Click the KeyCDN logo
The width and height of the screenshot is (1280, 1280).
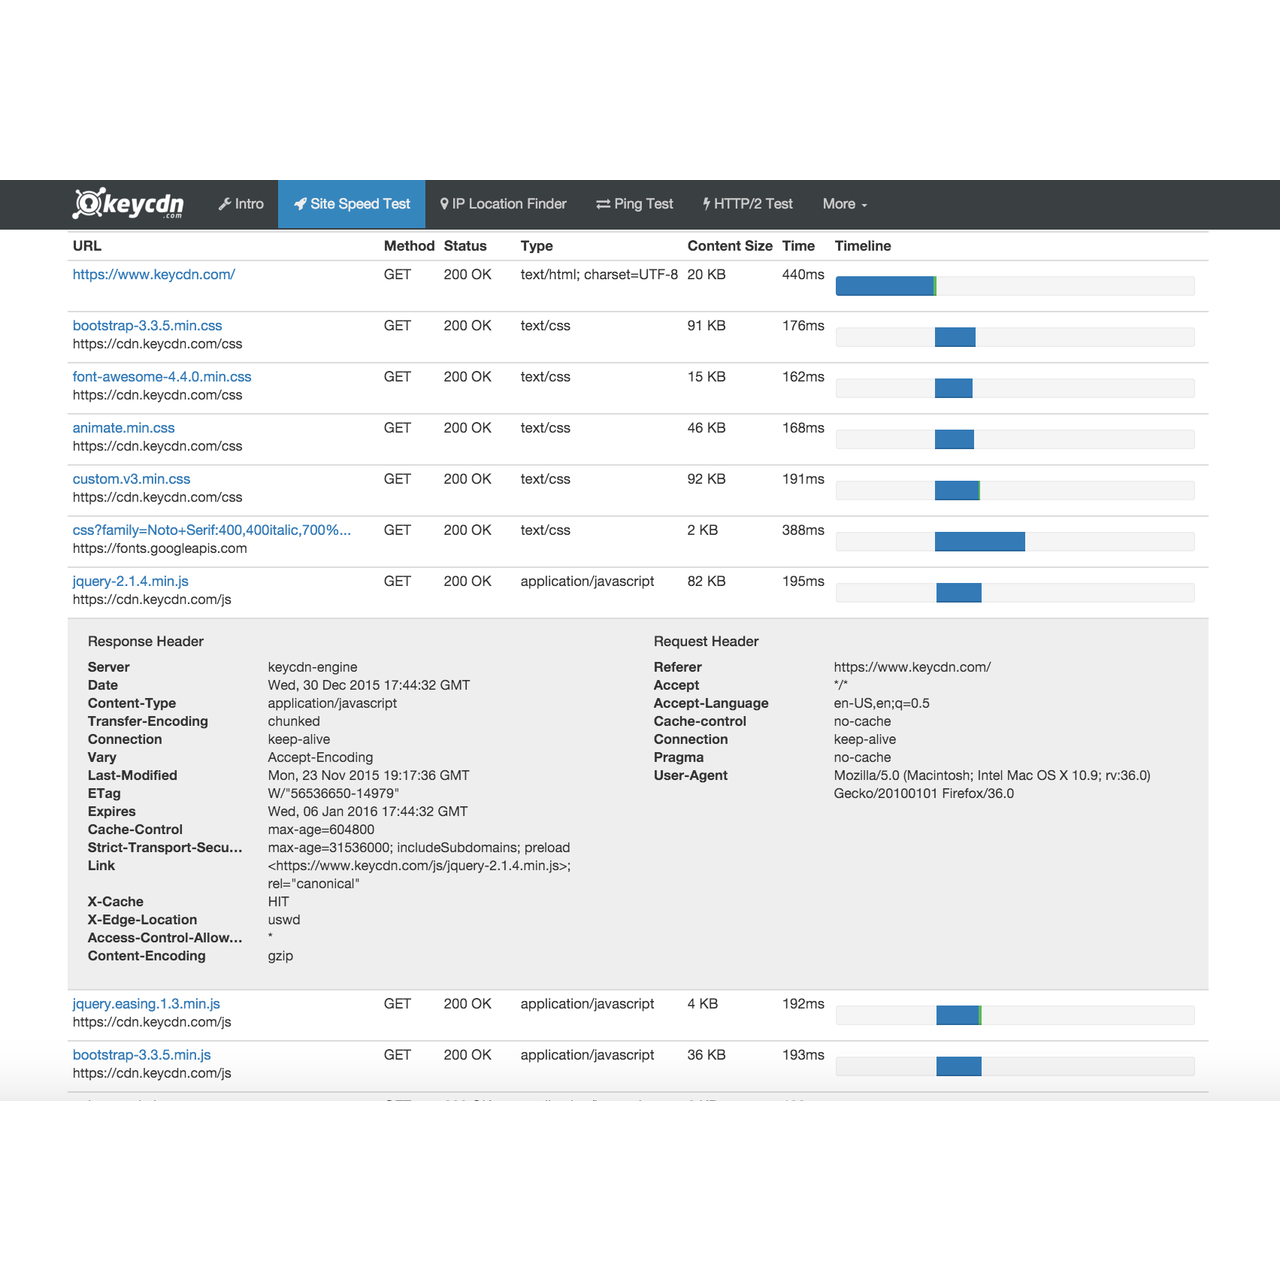pos(128,203)
